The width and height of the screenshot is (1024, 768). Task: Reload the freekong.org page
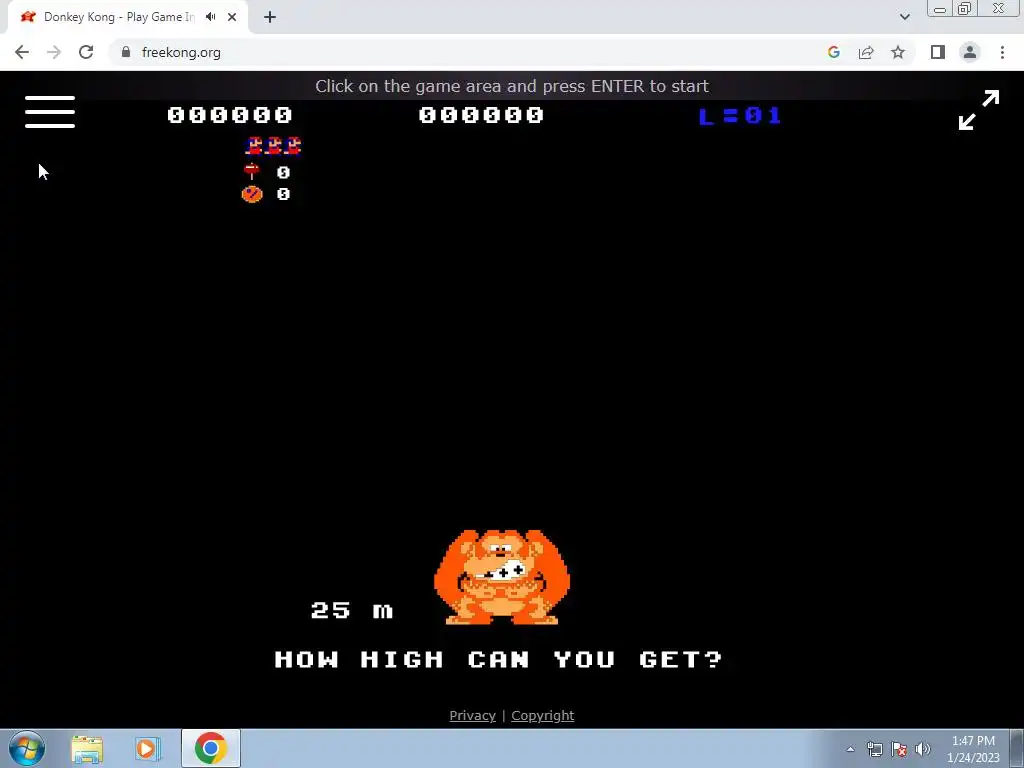(x=86, y=52)
